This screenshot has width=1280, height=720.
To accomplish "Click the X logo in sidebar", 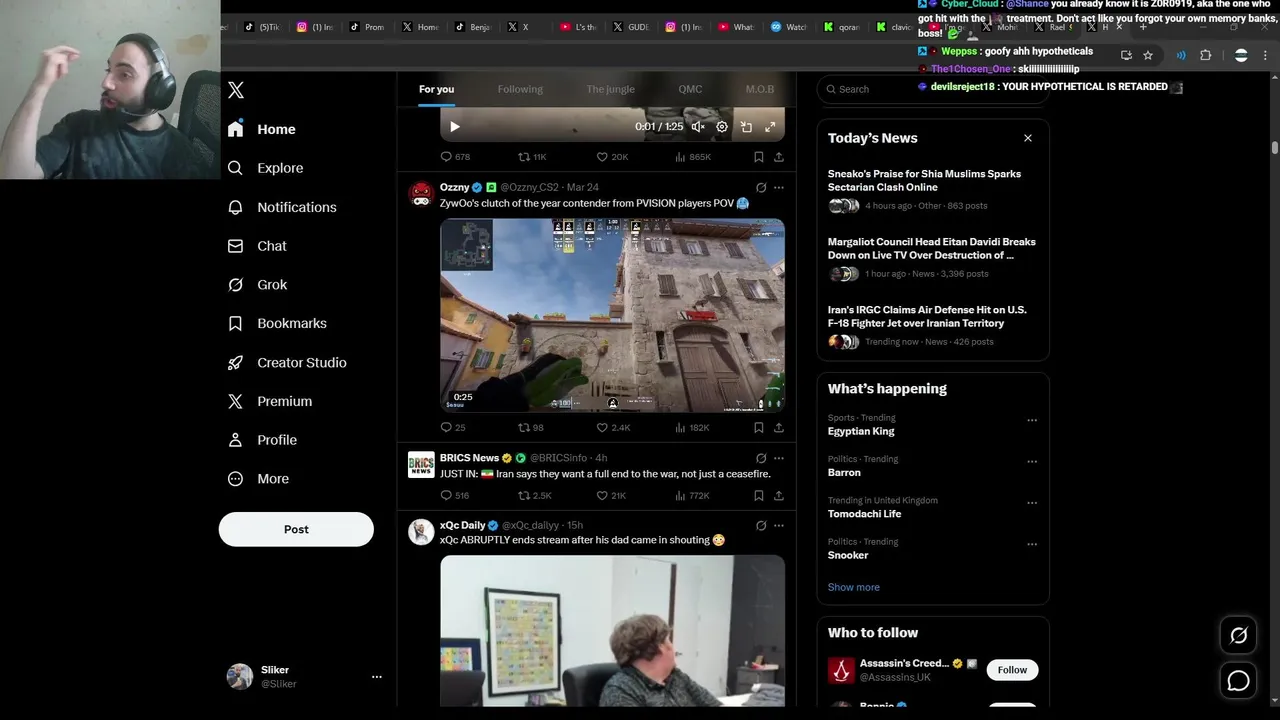I will tap(236, 90).
